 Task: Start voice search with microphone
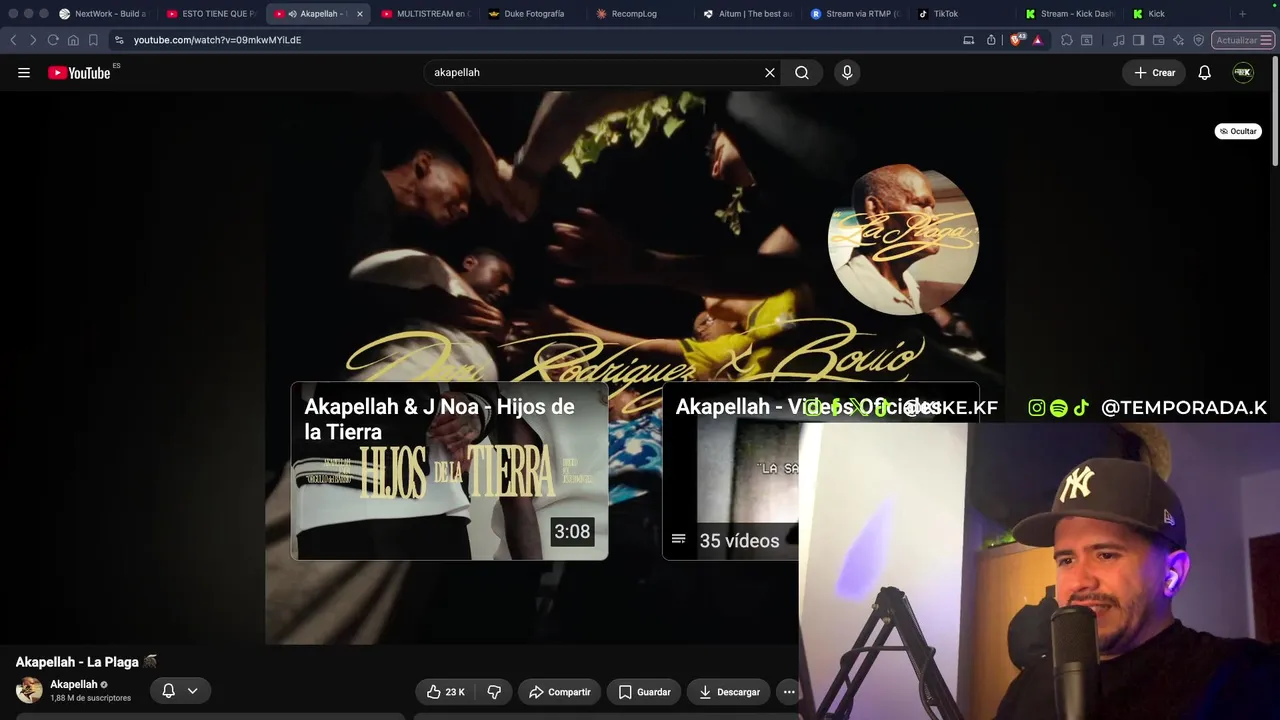point(847,73)
